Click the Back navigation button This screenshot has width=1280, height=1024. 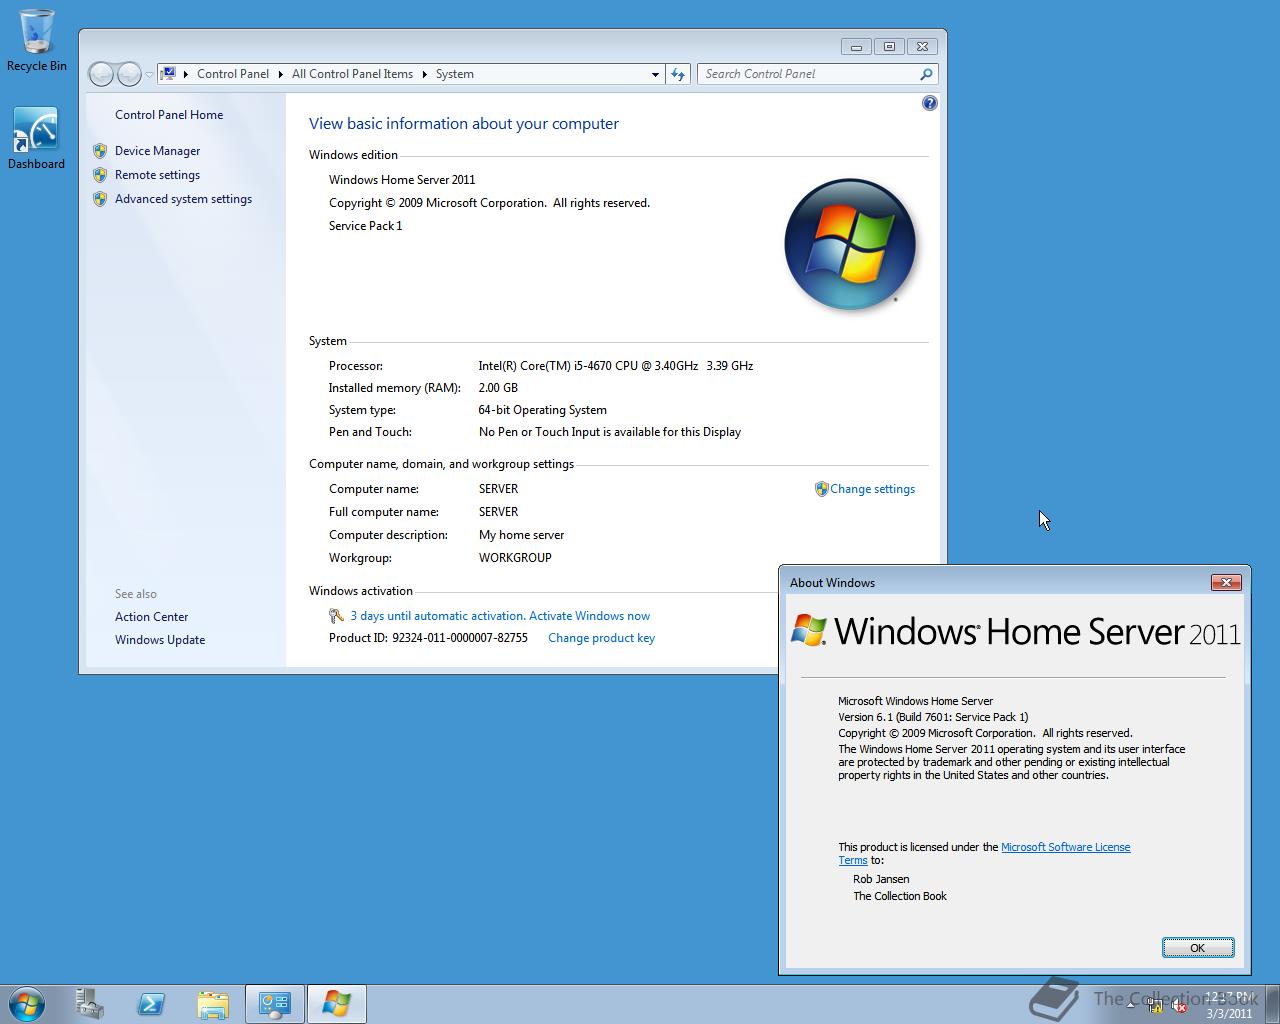click(x=101, y=74)
